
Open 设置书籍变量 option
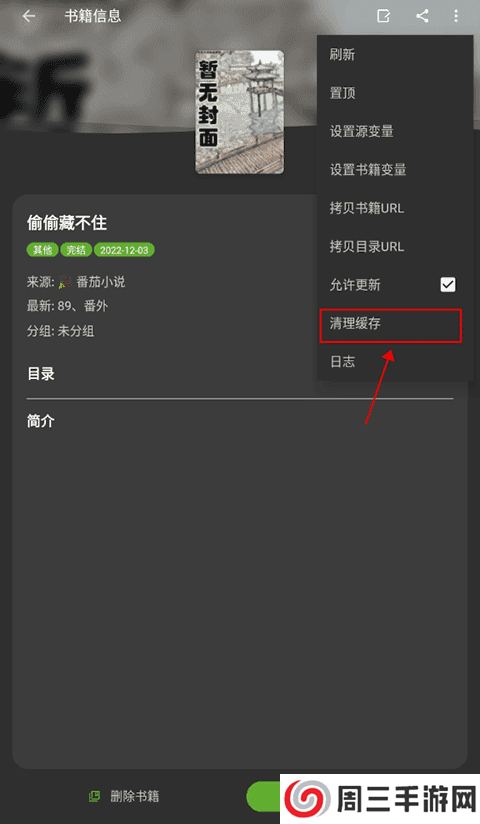click(395, 170)
